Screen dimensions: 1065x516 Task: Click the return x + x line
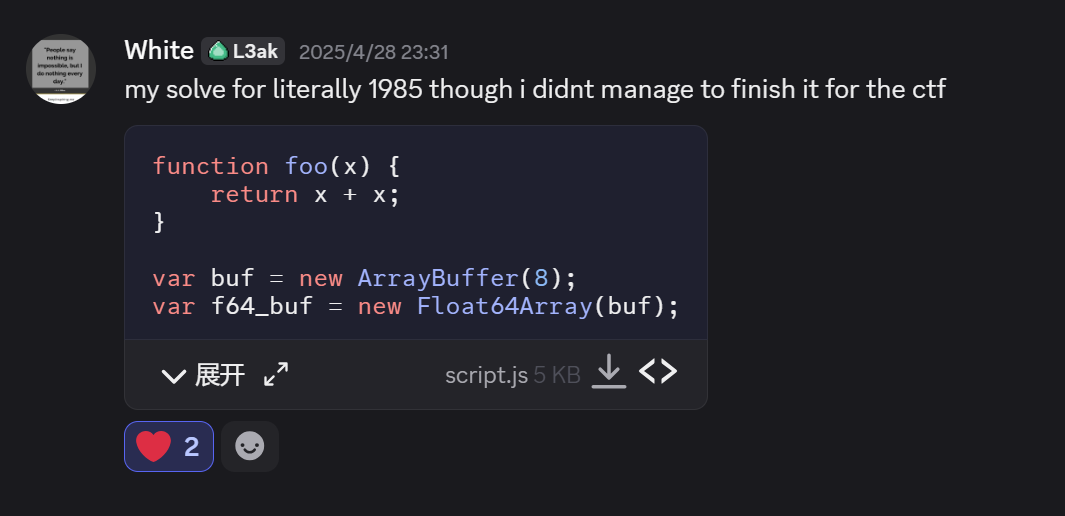(306, 195)
